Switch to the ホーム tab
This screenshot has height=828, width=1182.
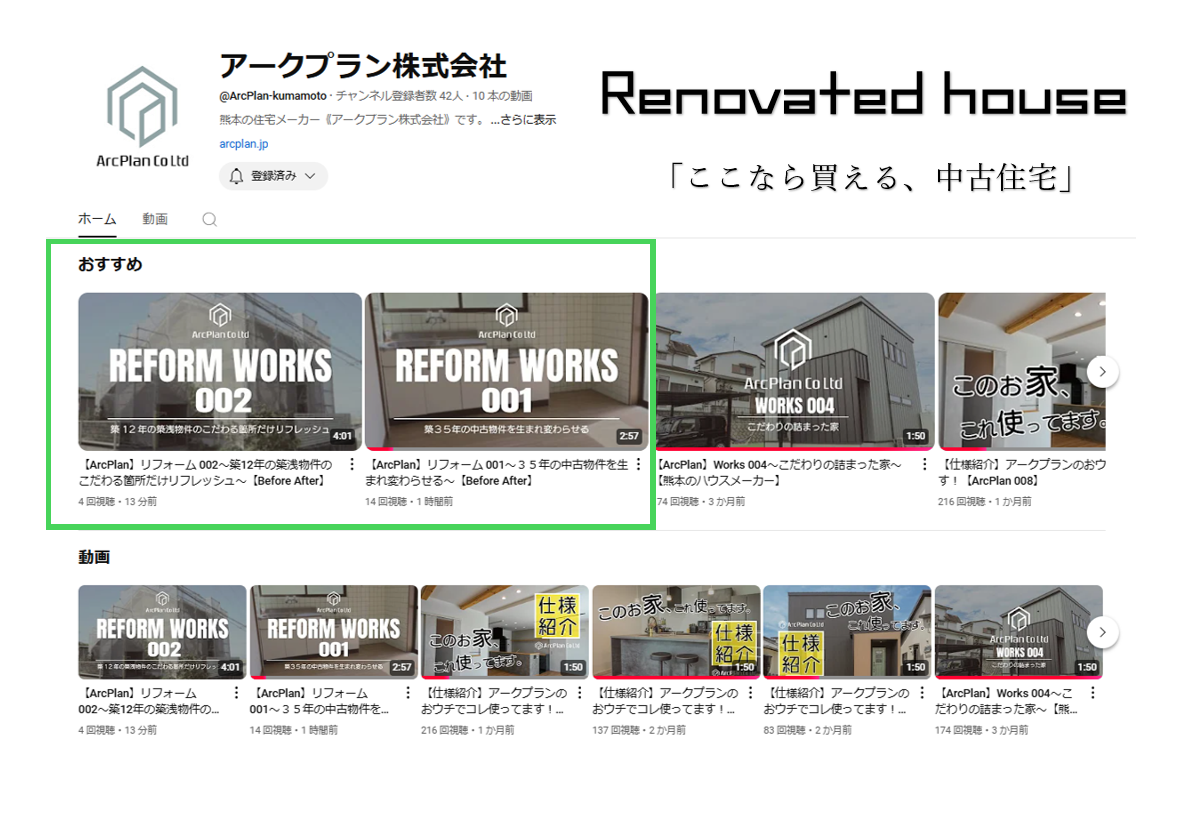pyautogui.click(x=97, y=219)
